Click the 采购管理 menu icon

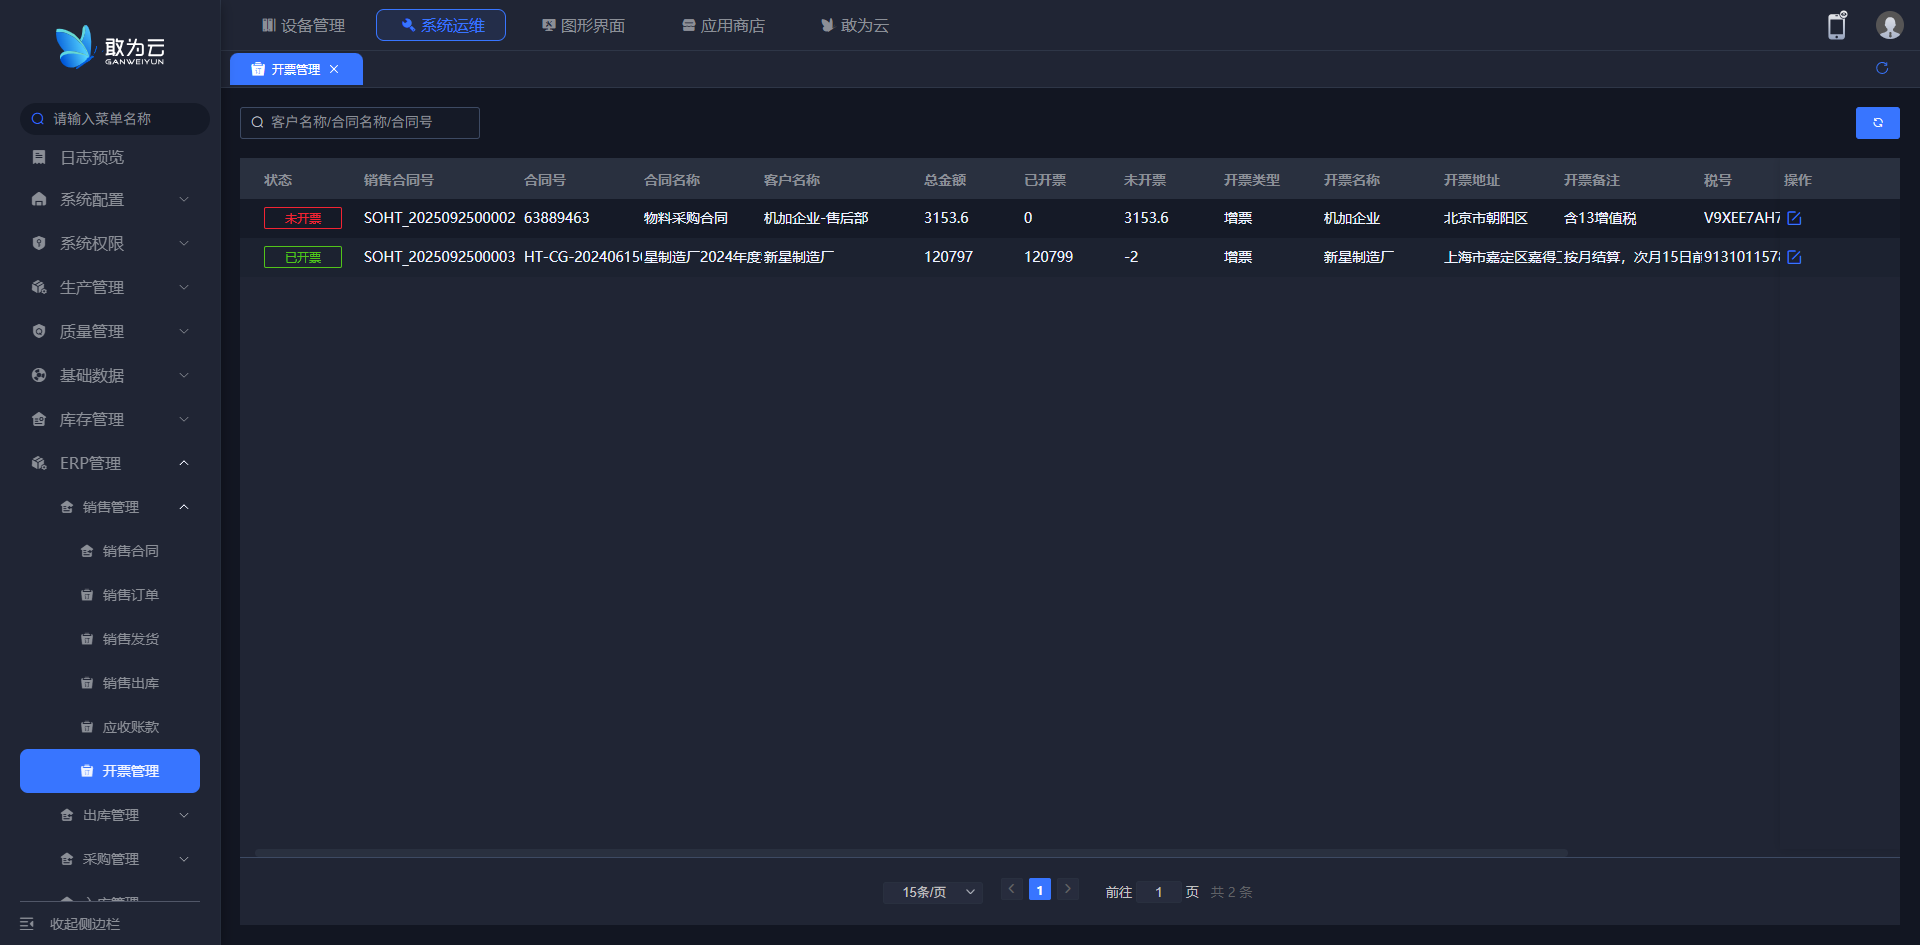click(x=67, y=859)
